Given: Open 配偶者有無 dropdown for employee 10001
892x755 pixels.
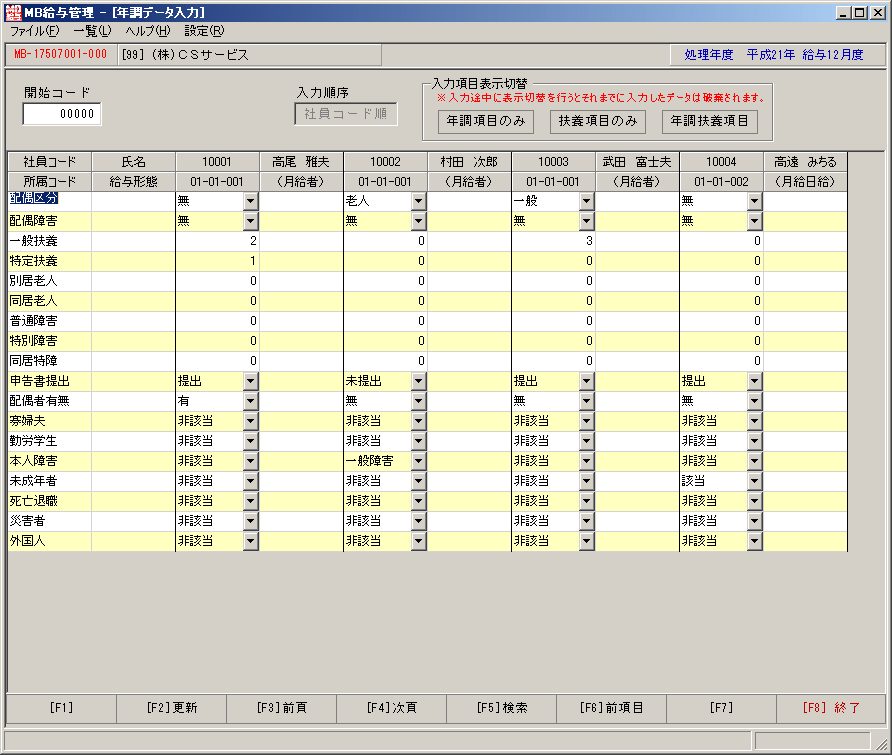Looking at the screenshot, I should (251, 401).
